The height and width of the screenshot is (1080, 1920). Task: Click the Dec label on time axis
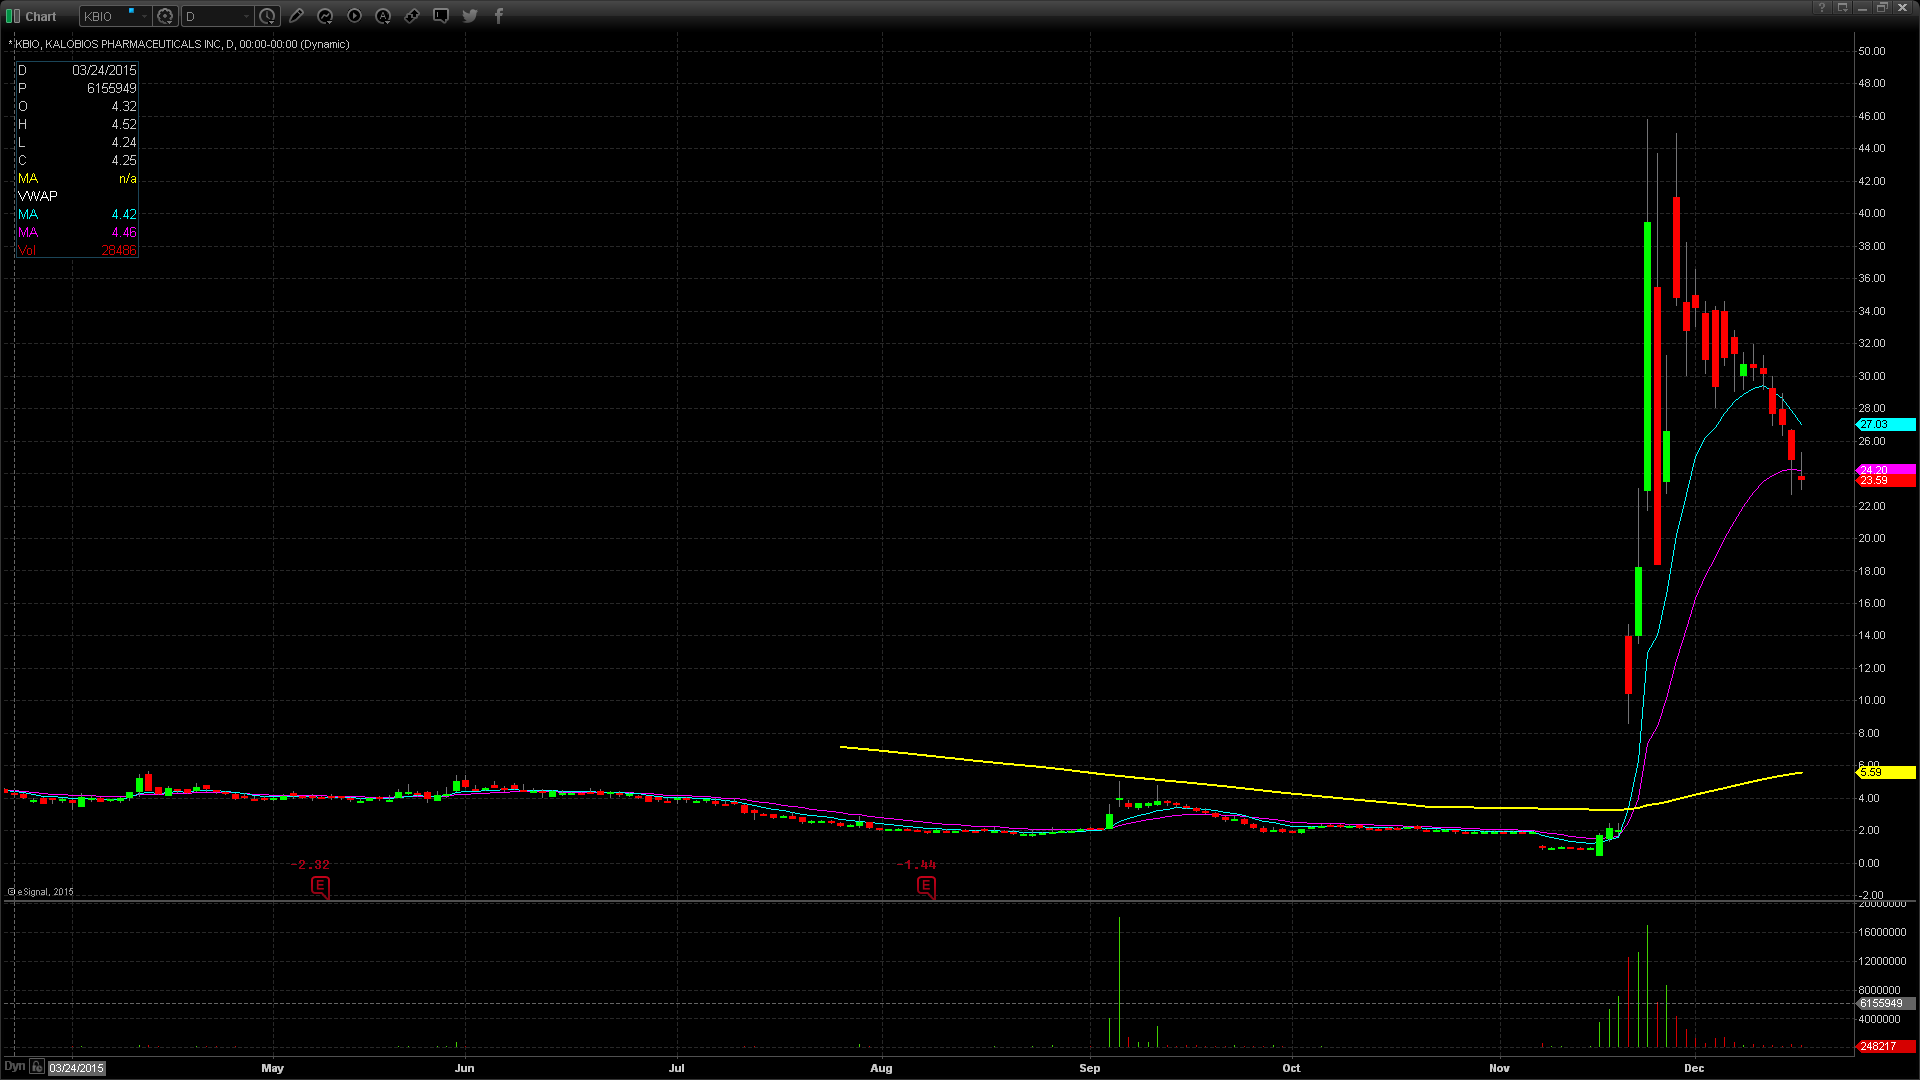coord(1693,1068)
